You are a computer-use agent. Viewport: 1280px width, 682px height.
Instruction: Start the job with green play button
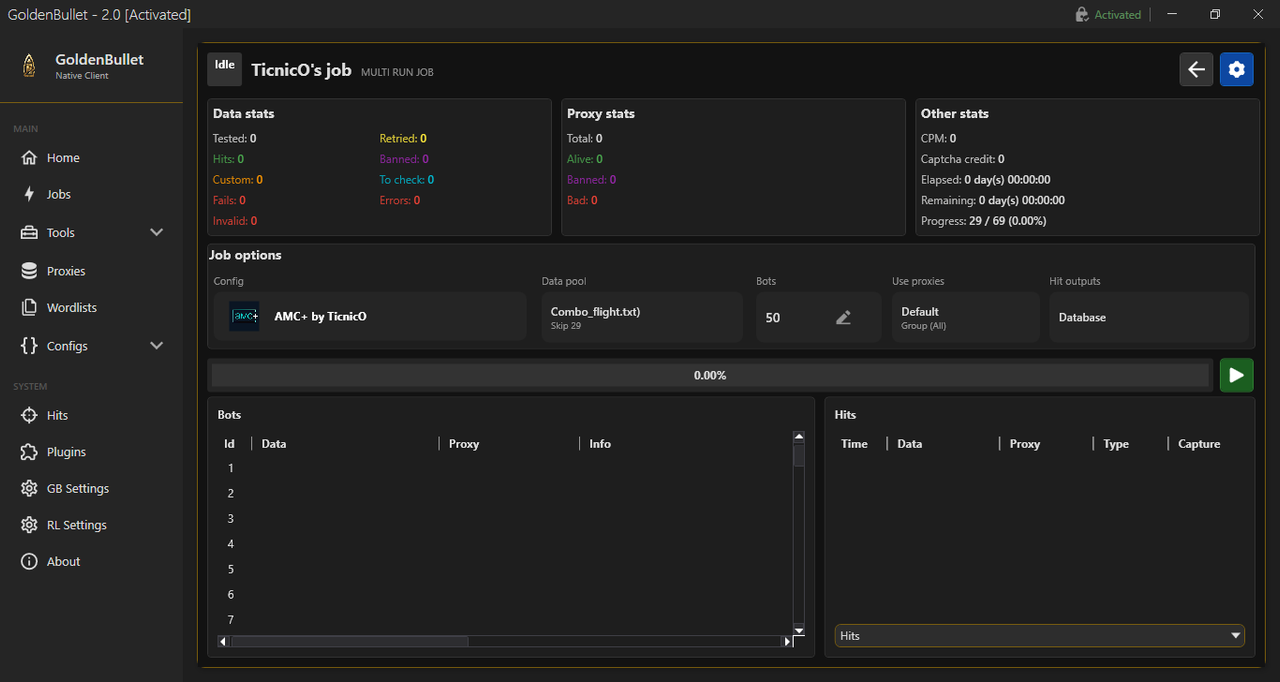tap(1237, 375)
